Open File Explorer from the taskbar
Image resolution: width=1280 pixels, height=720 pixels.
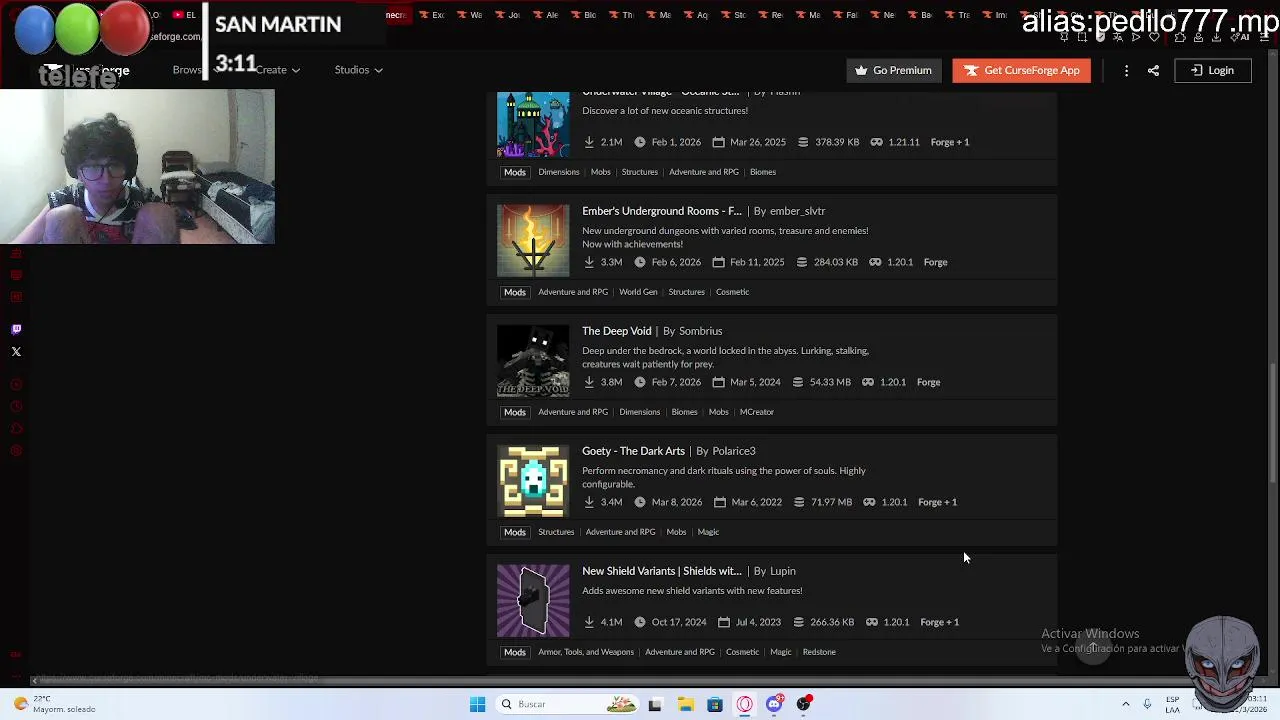click(x=685, y=704)
